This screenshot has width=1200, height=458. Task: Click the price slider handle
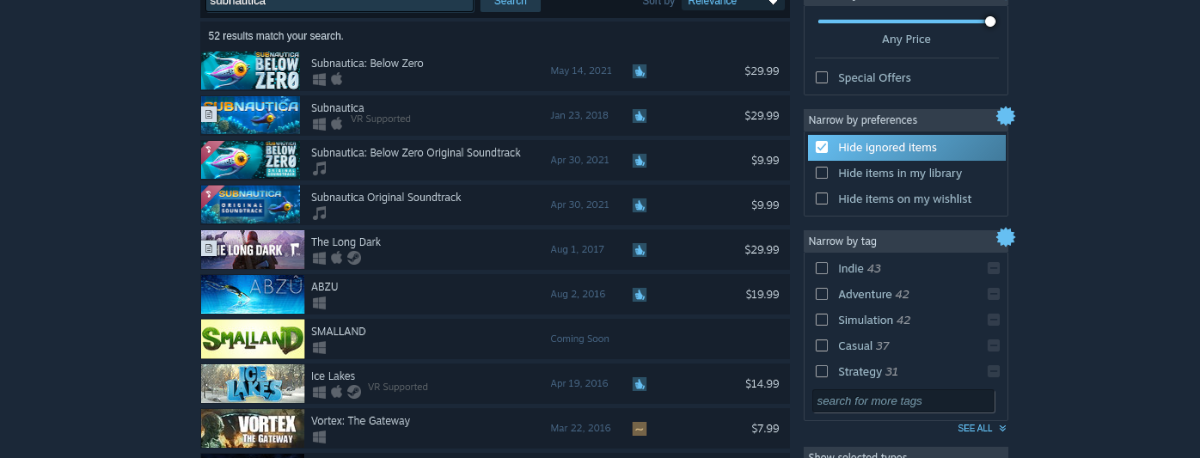pyautogui.click(x=990, y=21)
